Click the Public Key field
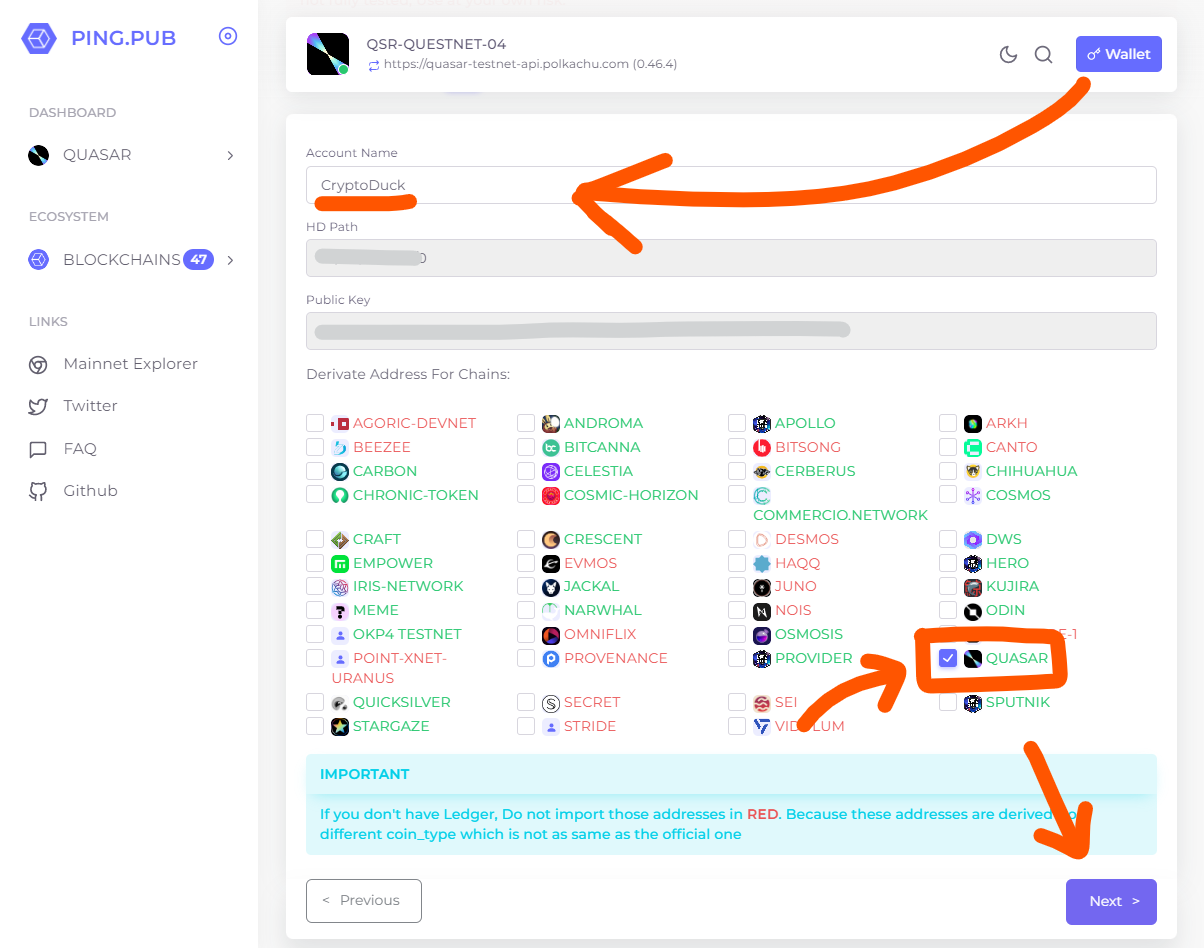 (x=731, y=331)
